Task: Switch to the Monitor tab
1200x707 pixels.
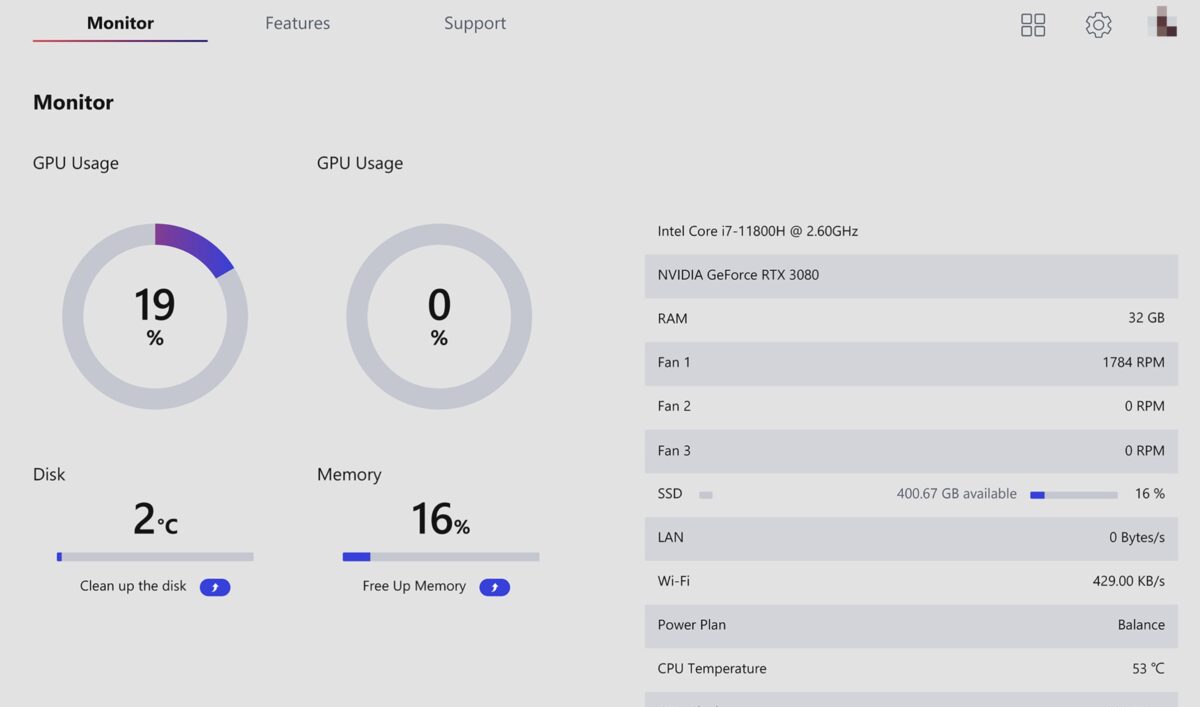Action: pyautogui.click(x=120, y=23)
